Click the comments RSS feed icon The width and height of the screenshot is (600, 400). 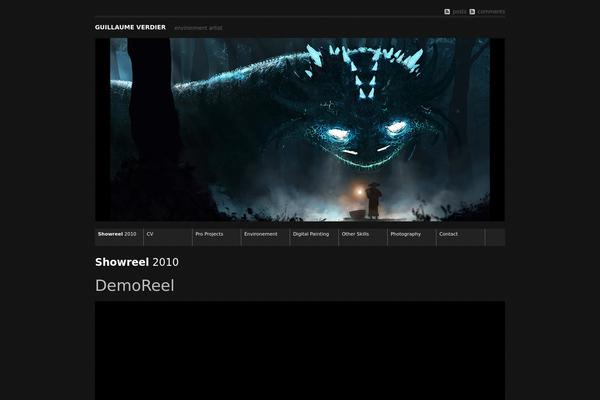tap(472, 11)
